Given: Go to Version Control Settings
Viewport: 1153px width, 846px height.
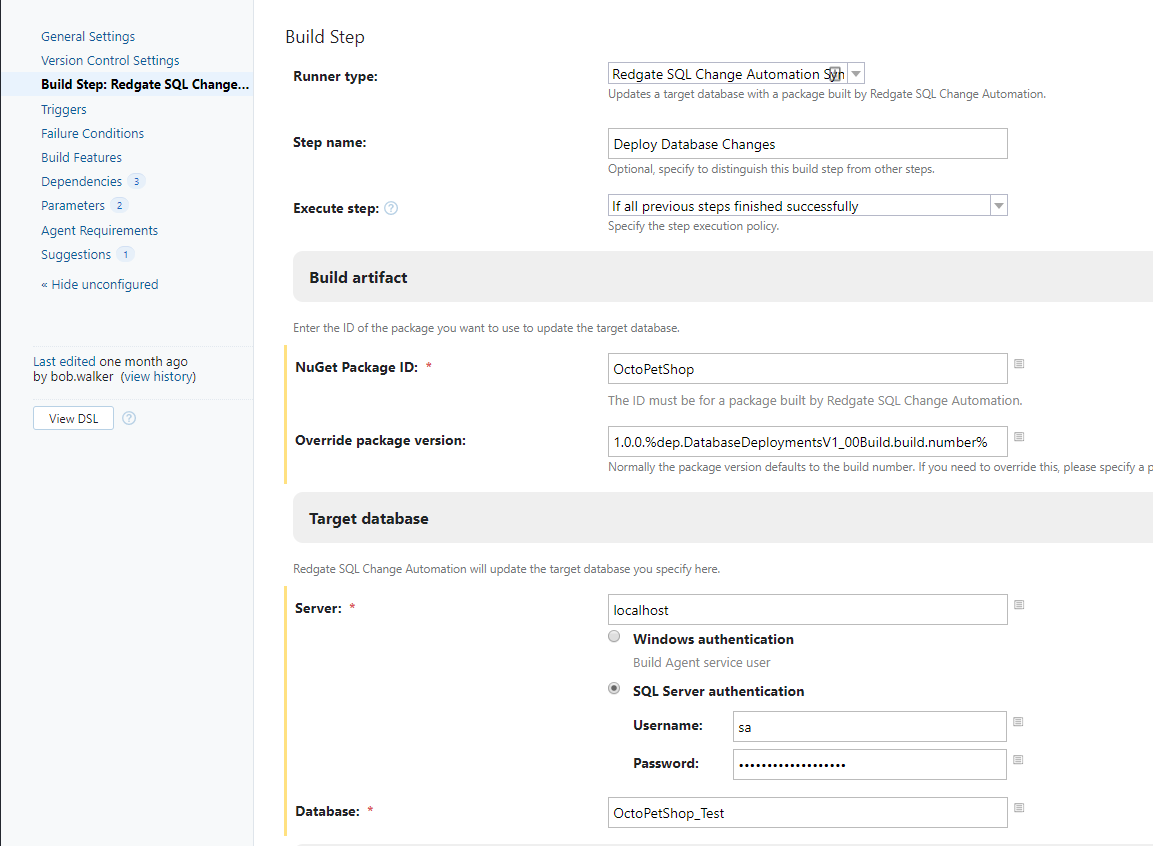Looking at the screenshot, I should click(110, 60).
